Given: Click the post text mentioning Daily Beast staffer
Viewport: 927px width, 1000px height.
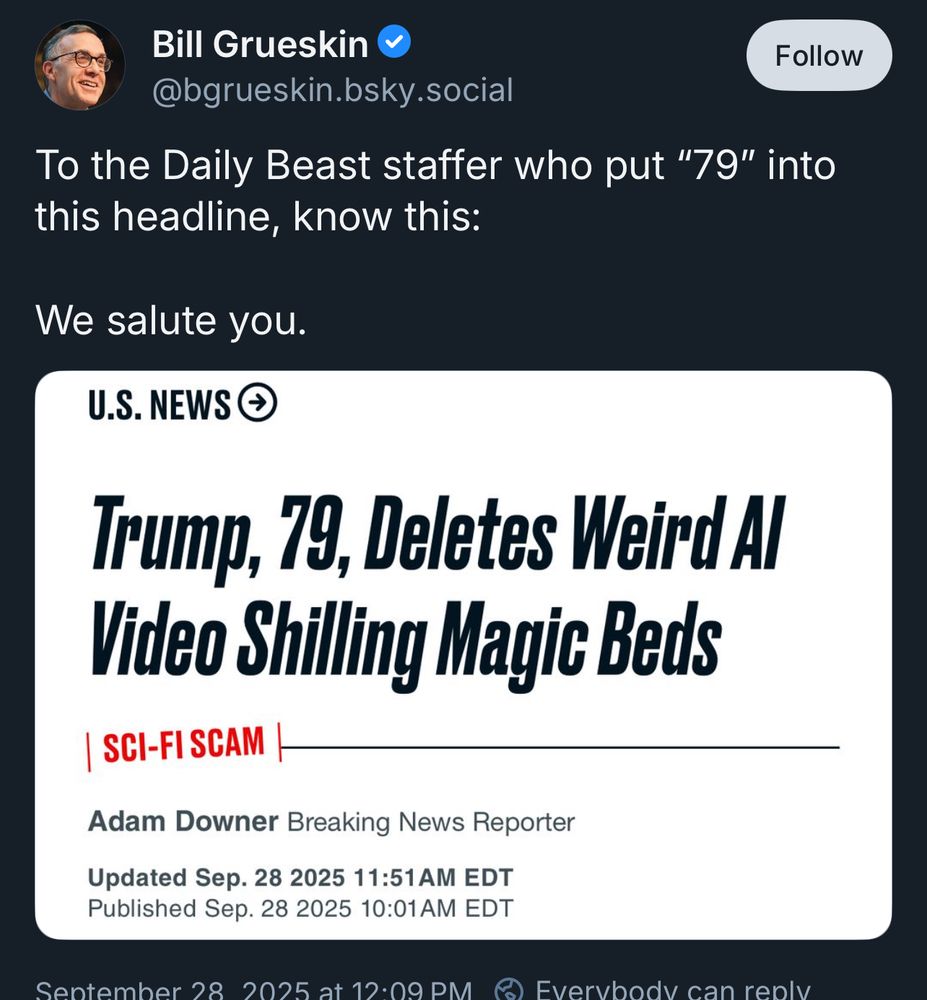Looking at the screenshot, I should pos(435,191).
